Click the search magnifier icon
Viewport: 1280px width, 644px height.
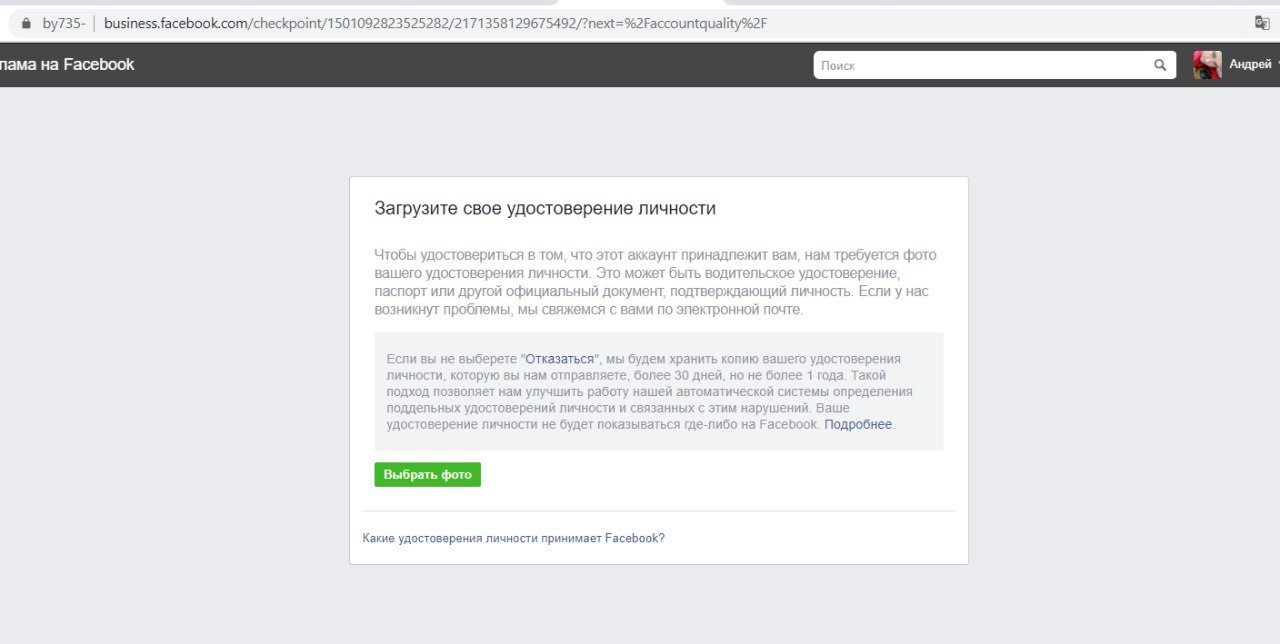[1160, 65]
